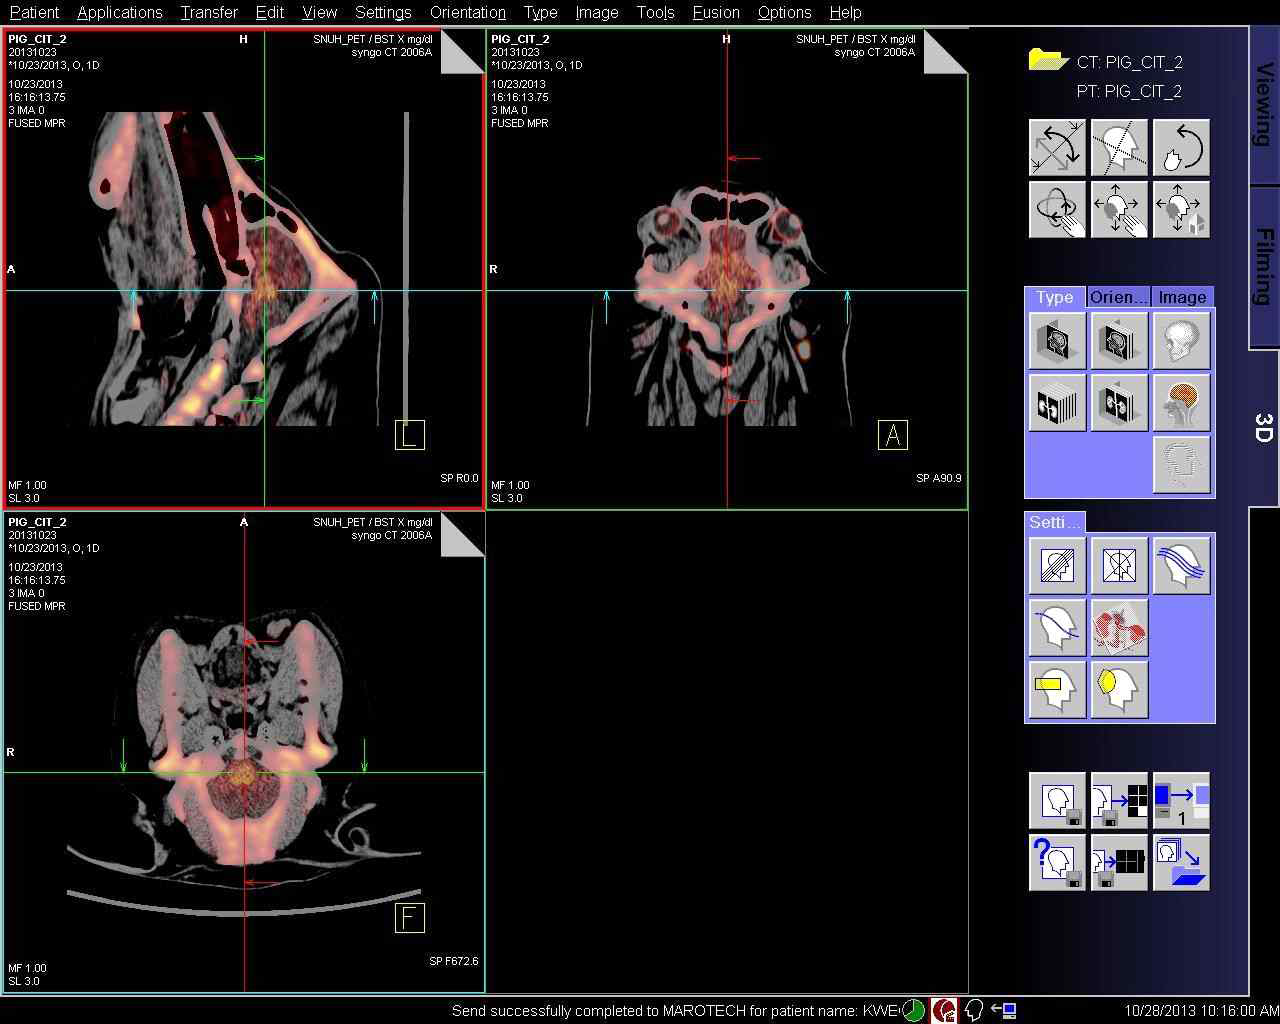1280x1024 pixels.
Task: Open the Edit menu
Action: tap(270, 12)
